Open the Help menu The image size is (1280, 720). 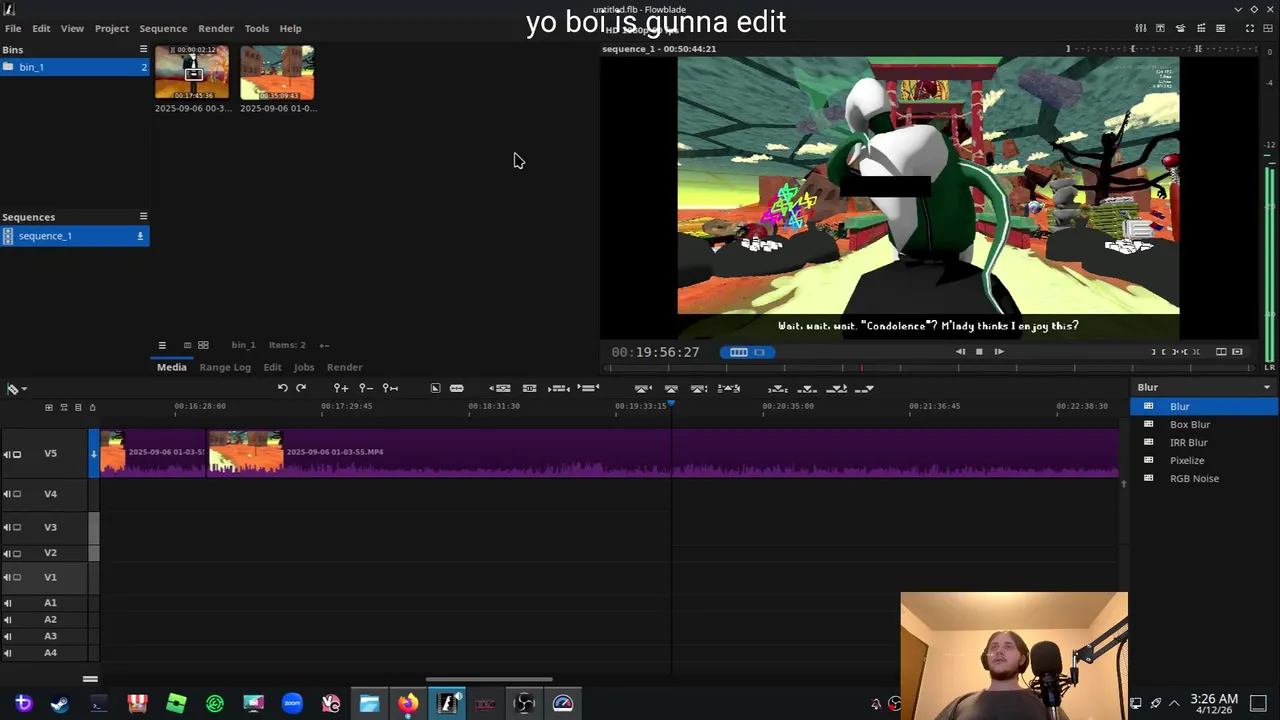[291, 28]
